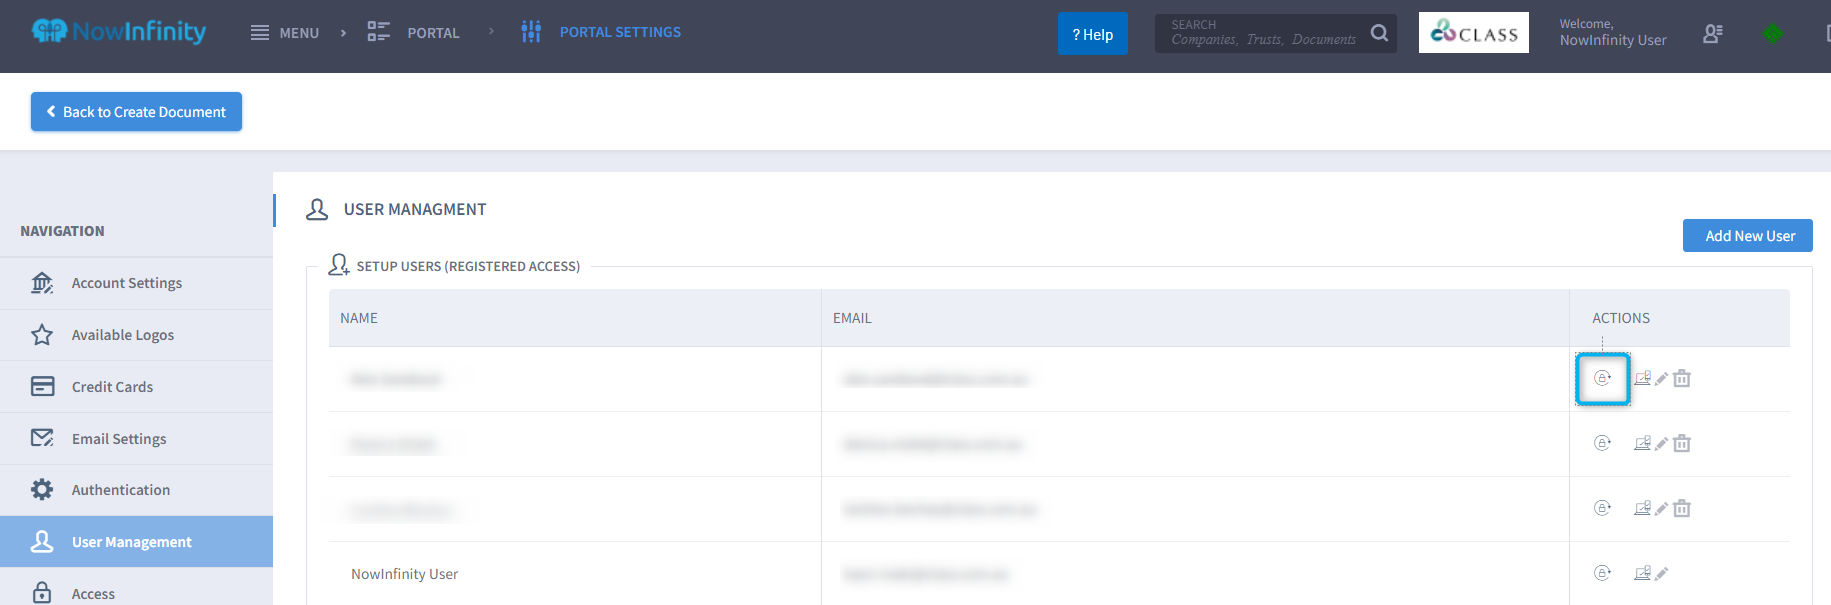Viewport: 1831px width, 605px height.
Task: Select Email Settings in sidebar
Action: pyautogui.click(x=119, y=439)
